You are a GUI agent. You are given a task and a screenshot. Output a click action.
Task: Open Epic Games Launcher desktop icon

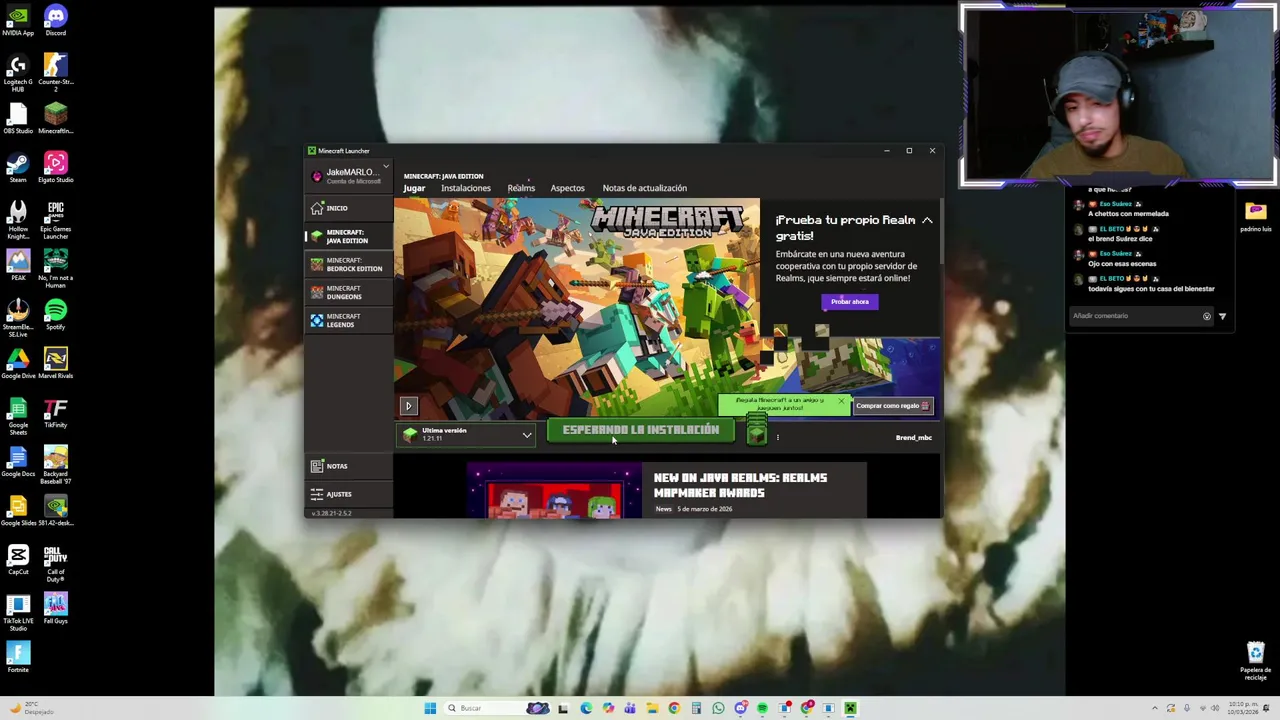point(55,220)
